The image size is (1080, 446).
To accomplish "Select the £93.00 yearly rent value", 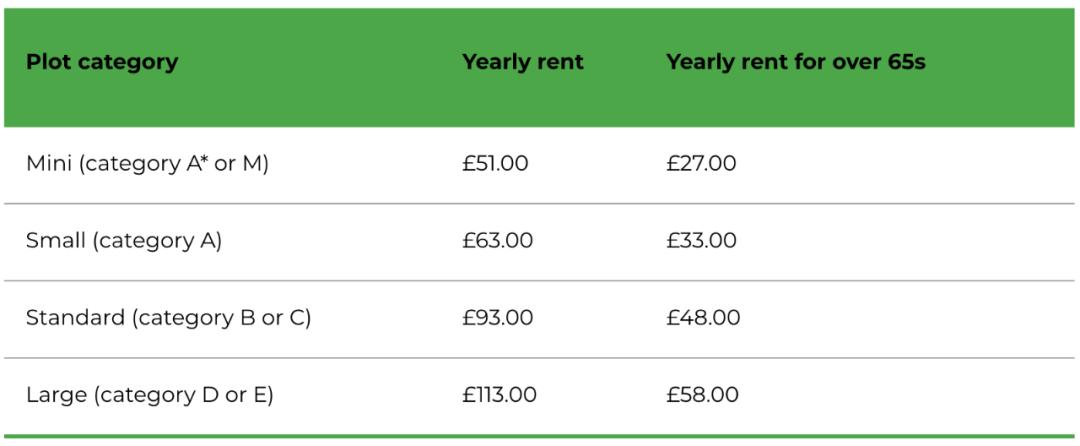I will tap(497, 318).
